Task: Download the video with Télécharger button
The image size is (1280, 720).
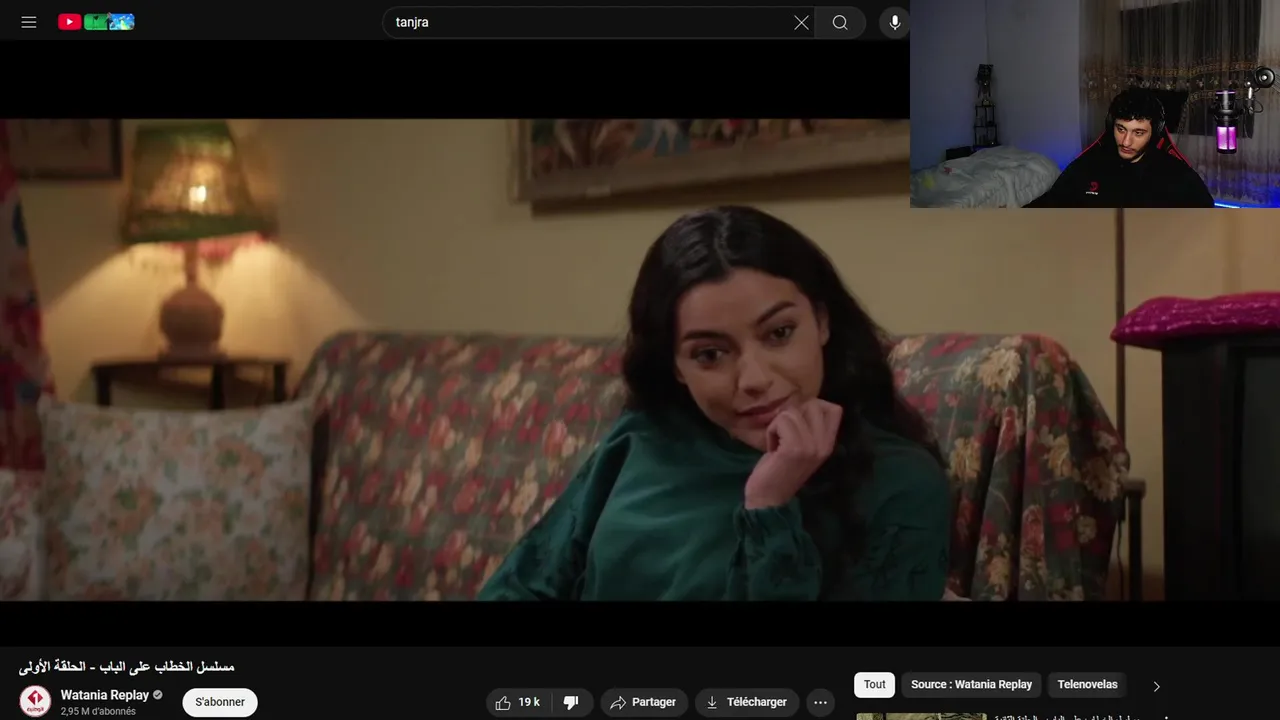Action: [x=747, y=702]
